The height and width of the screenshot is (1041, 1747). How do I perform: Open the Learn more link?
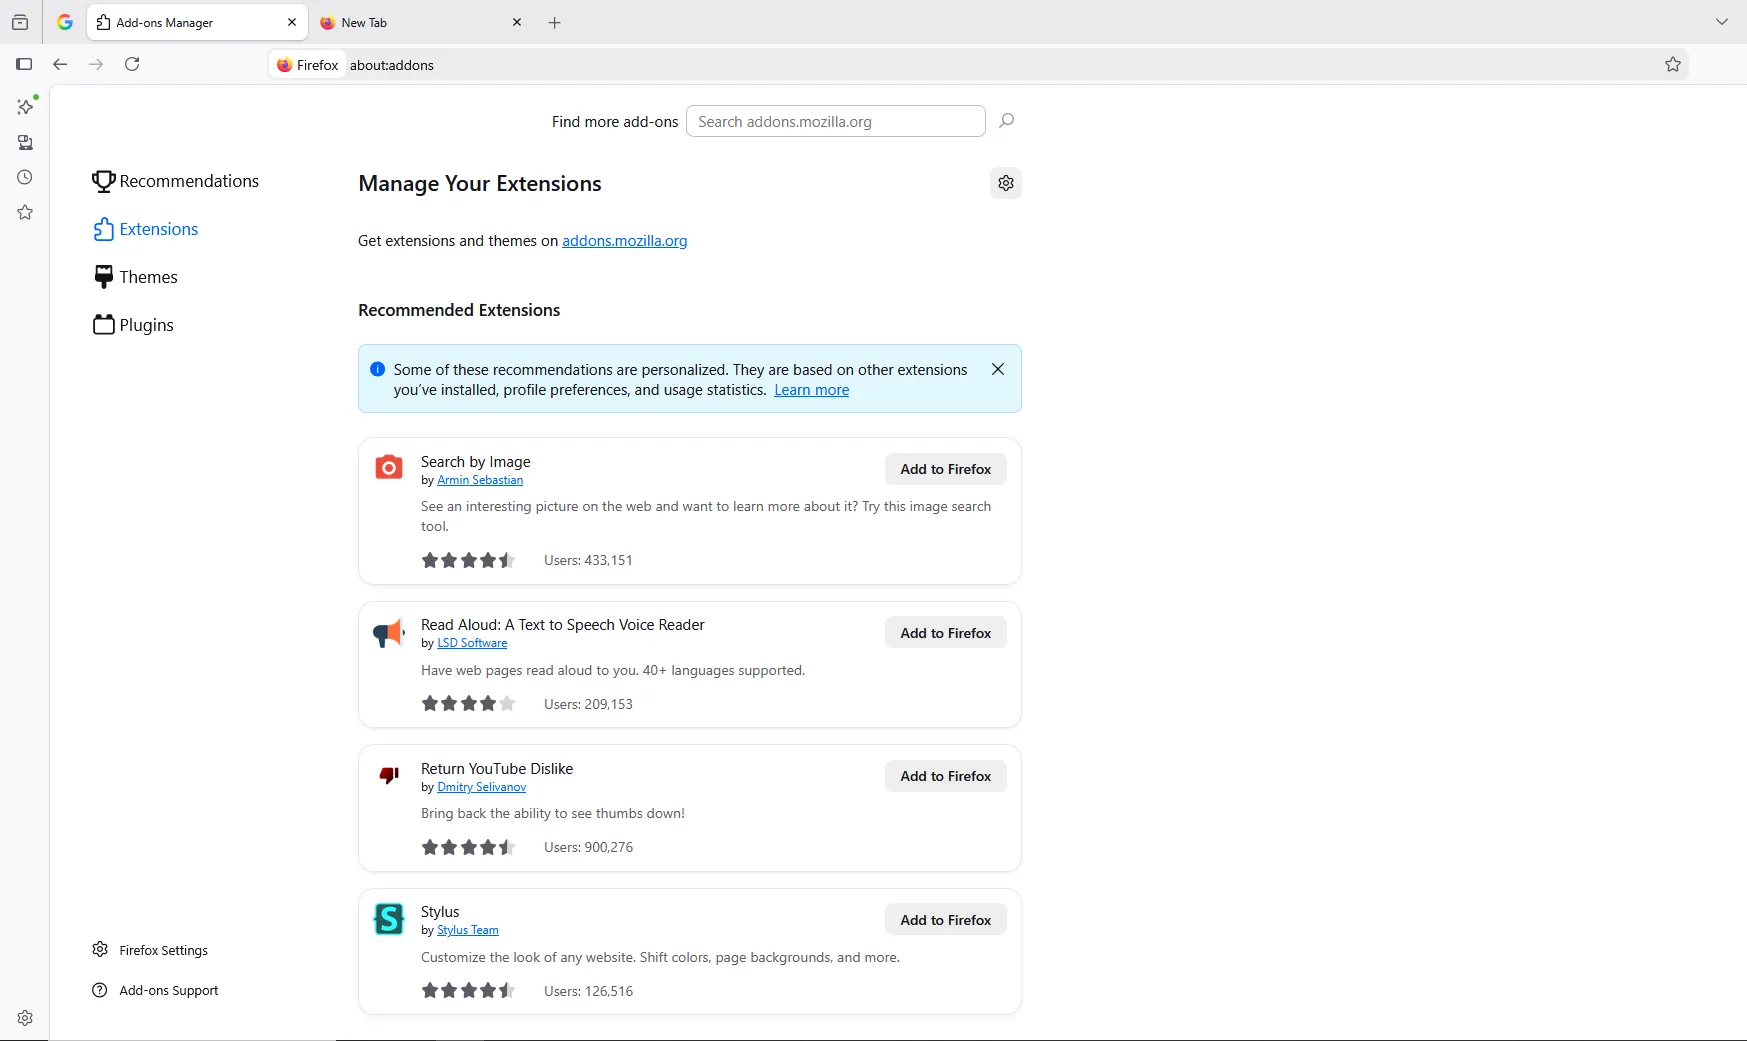[x=811, y=390]
